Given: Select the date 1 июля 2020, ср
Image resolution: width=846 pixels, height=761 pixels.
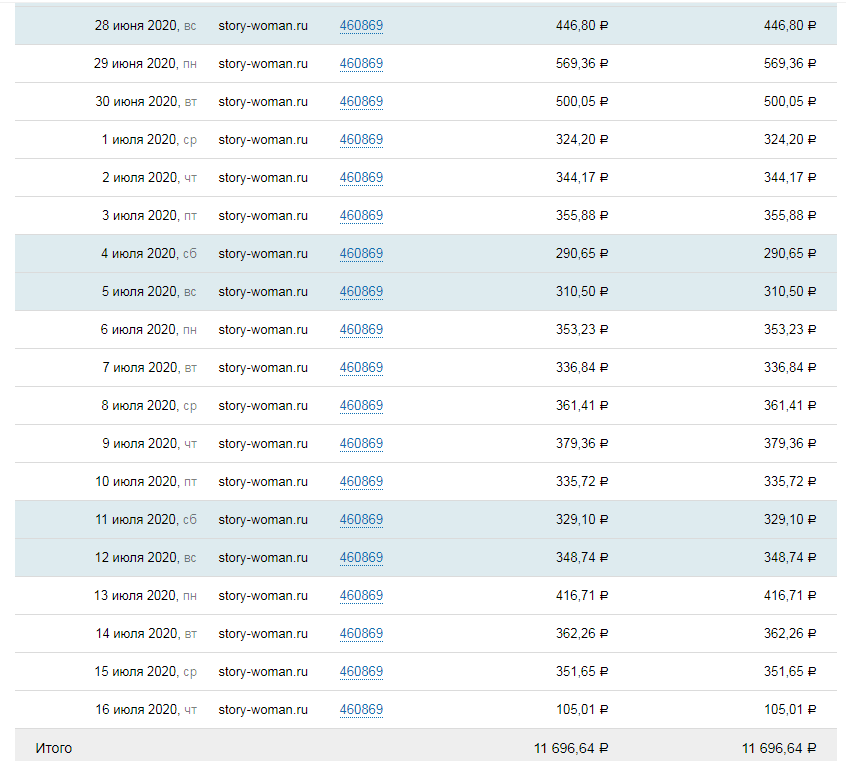Looking at the screenshot, I should (x=149, y=140).
